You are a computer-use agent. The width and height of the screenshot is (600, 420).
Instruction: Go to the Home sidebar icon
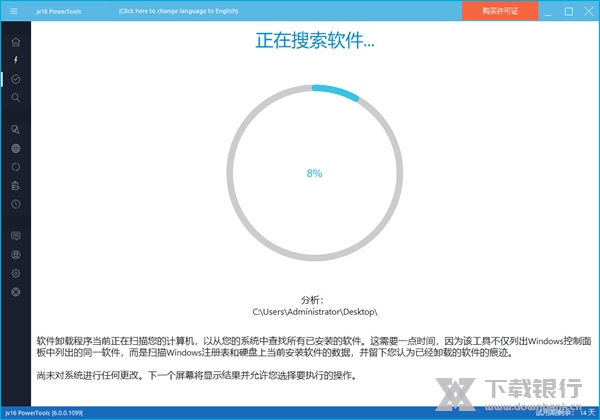15,42
